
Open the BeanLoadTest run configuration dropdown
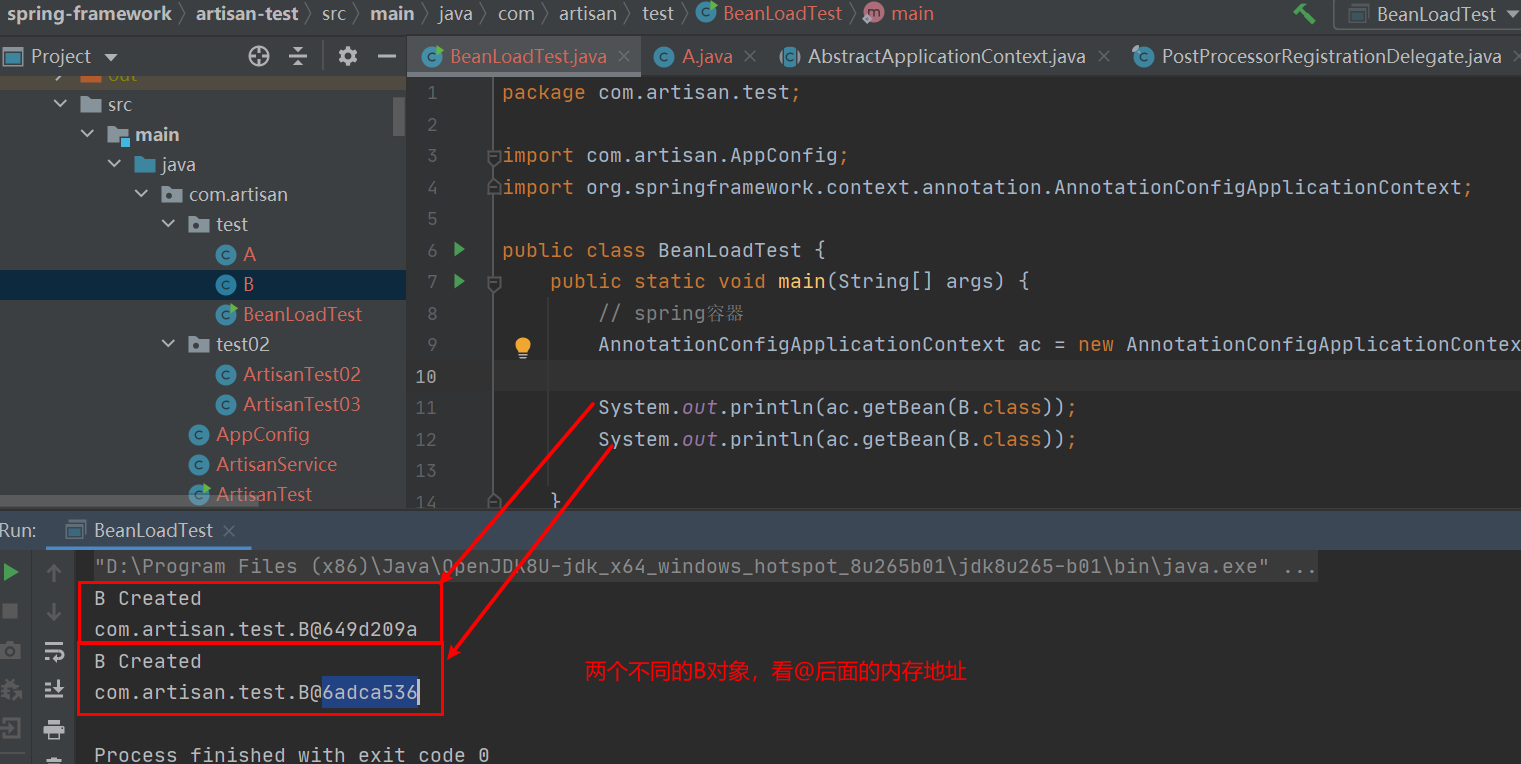click(x=1428, y=14)
